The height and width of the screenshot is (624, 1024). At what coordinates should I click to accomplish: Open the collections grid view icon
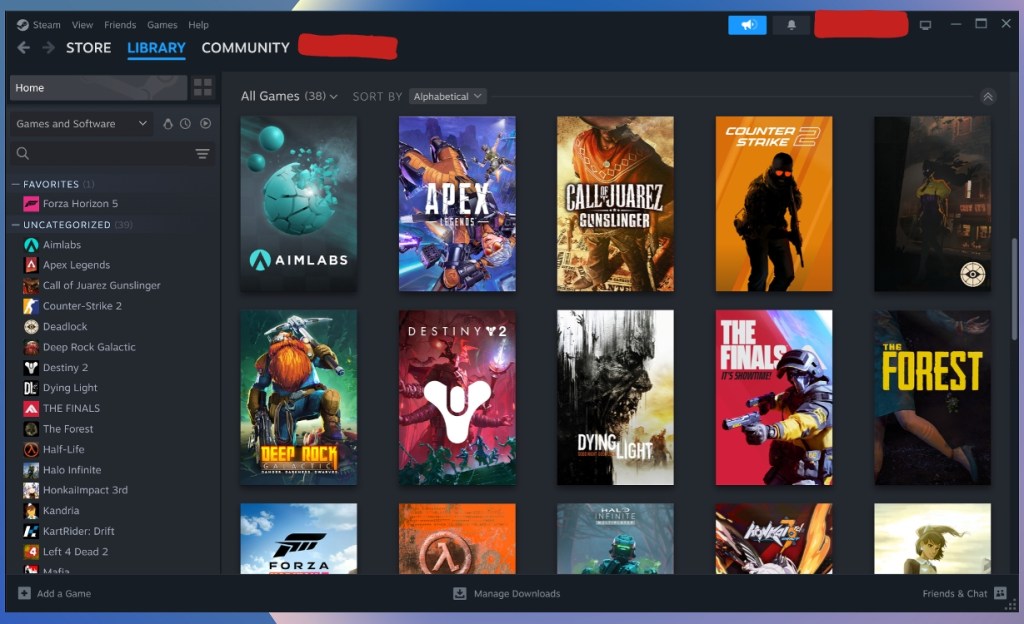[x=202, y=87]
